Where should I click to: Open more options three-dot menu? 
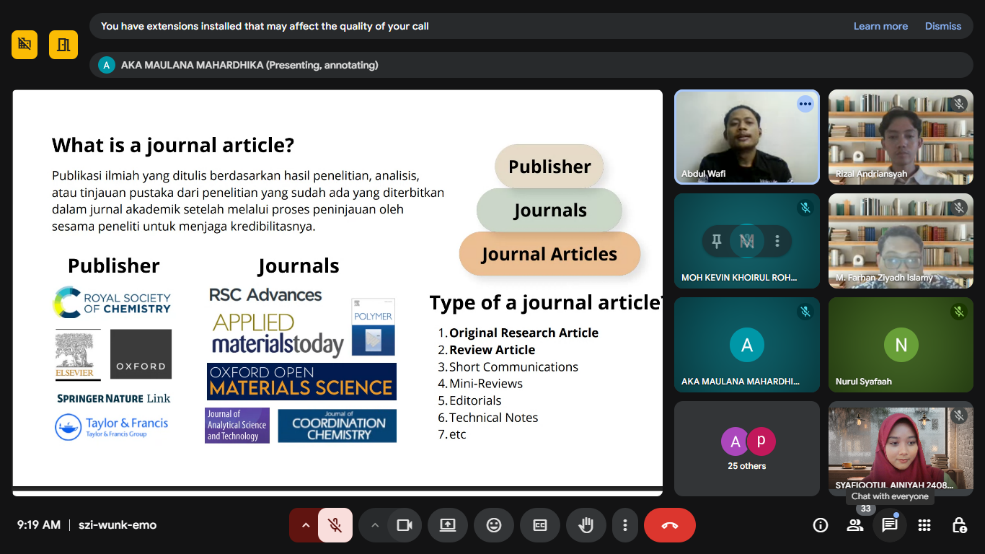pyautogui.click(x=625, y=525)
